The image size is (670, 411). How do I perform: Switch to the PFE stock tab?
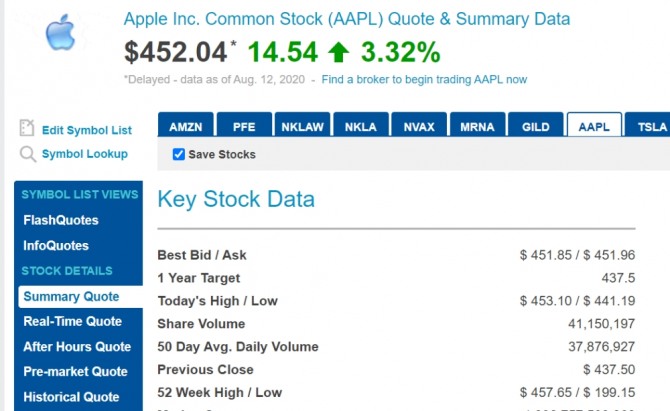(x=244, y=127)
